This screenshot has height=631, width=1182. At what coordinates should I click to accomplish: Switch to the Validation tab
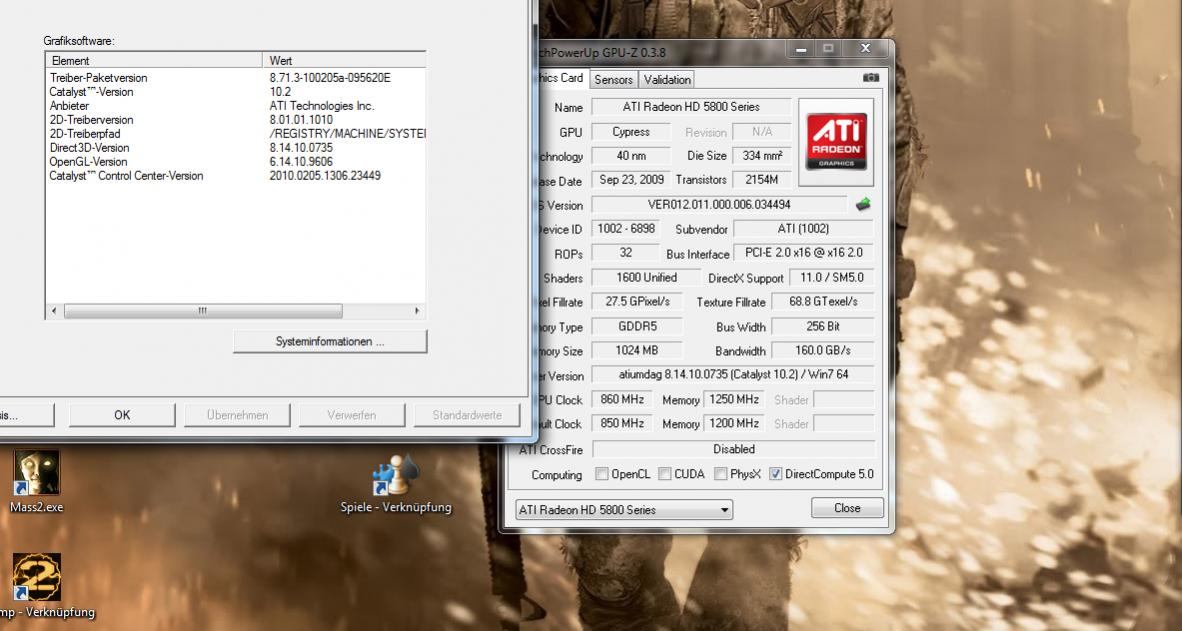pos(667,79)
